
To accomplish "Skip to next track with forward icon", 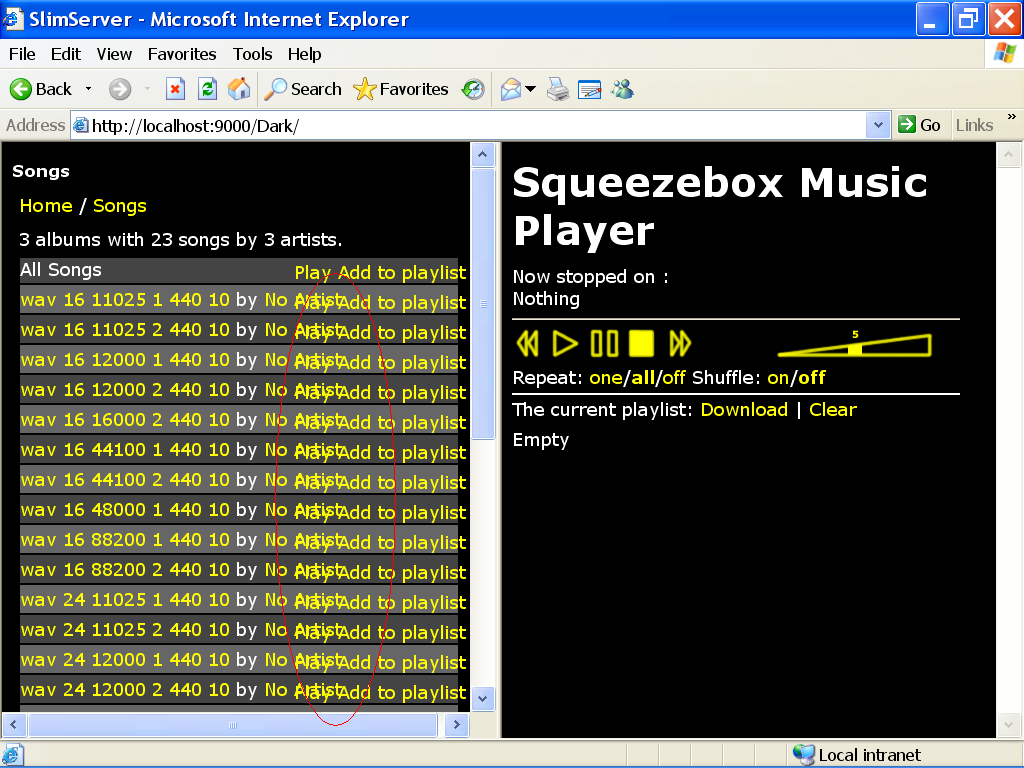I will (680, 344).
